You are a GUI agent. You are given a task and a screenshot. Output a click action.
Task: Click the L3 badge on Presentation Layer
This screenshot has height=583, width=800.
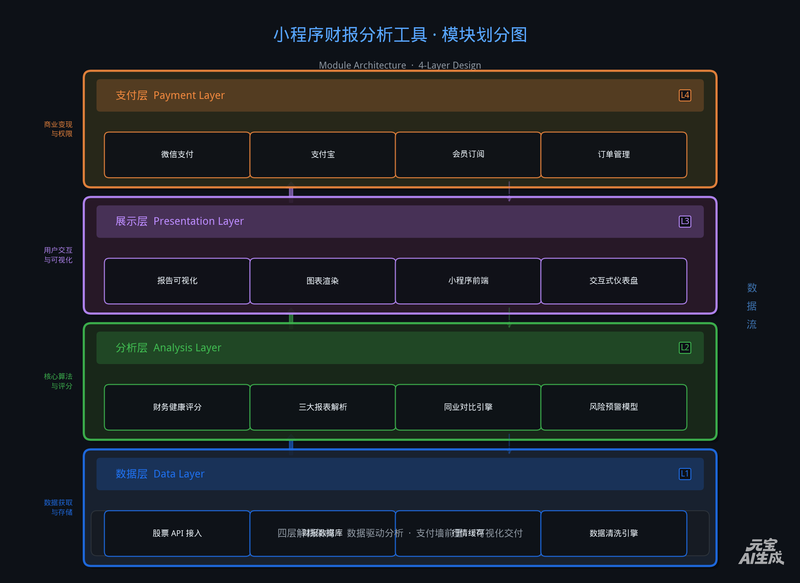pyautogui.click(x=685, y=221)
